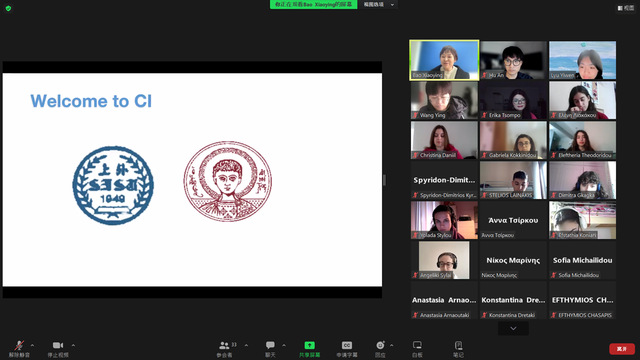Viewport: 640px width, 360px height.
Task: Select Bao Xiaoying's video tile
Action: 444,60
